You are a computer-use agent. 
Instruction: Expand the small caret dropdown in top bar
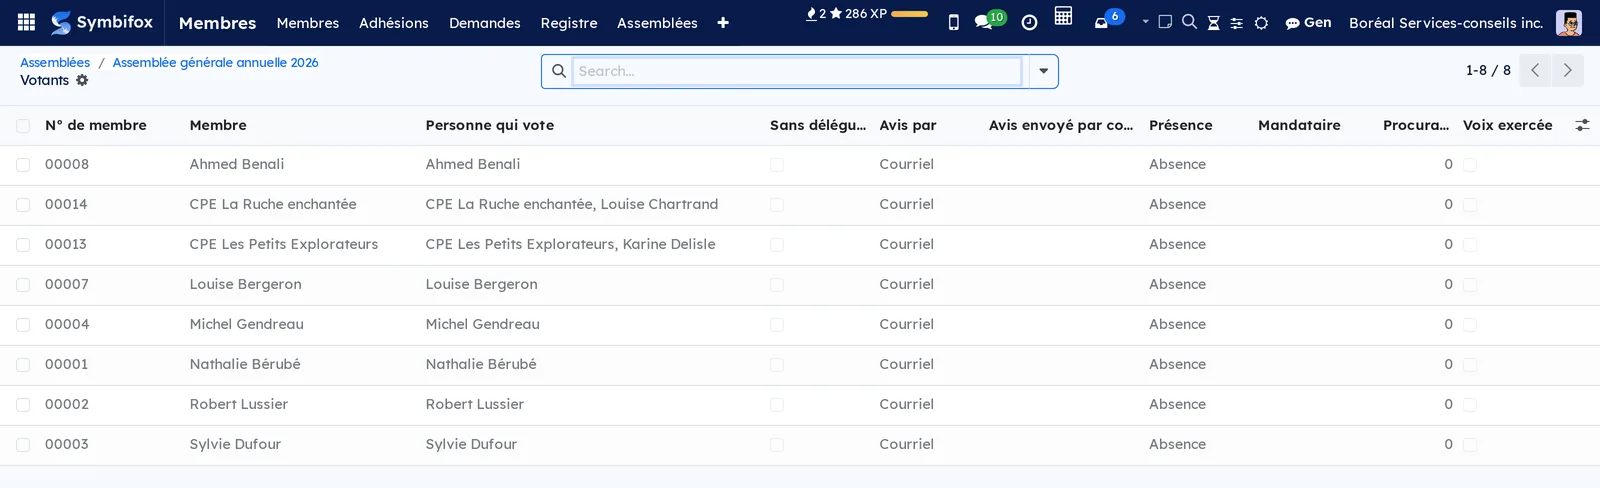pyautogui.click(x=1145, y=21)
